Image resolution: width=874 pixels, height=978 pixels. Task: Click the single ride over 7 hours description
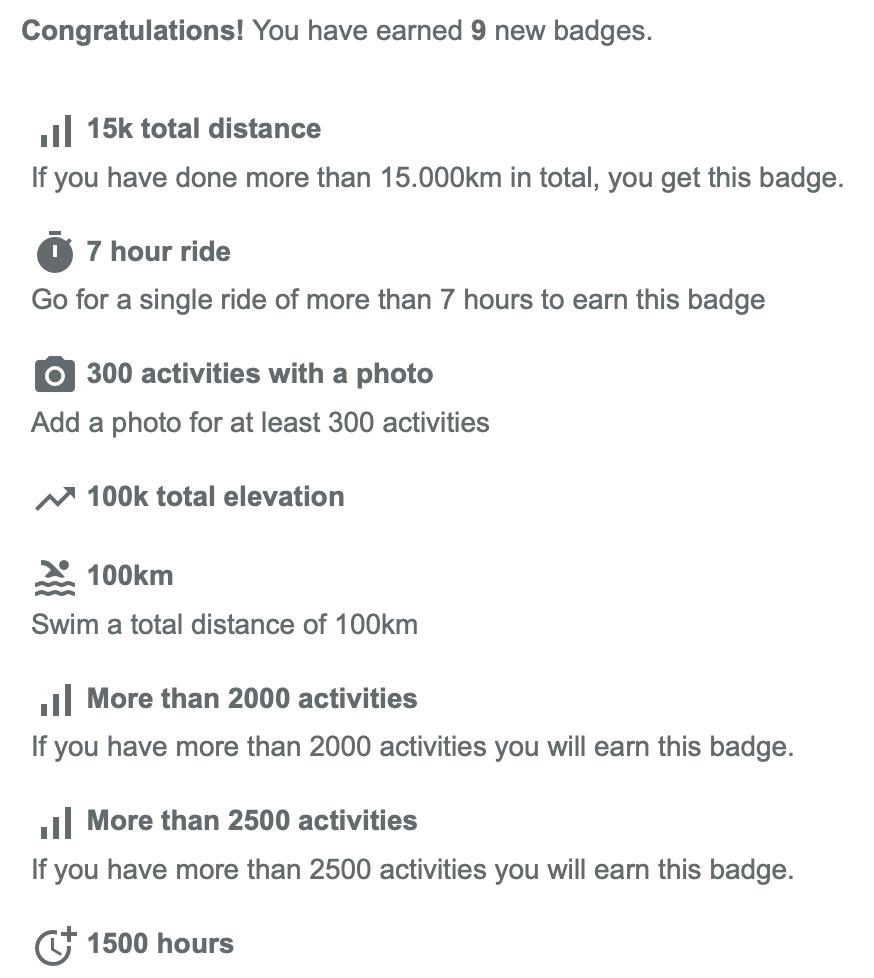click(398, 300)
